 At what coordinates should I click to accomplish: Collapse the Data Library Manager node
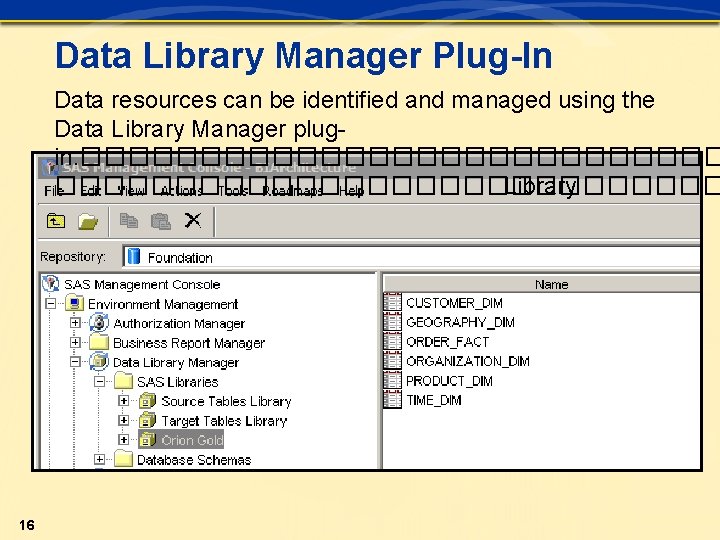(75, 362)
